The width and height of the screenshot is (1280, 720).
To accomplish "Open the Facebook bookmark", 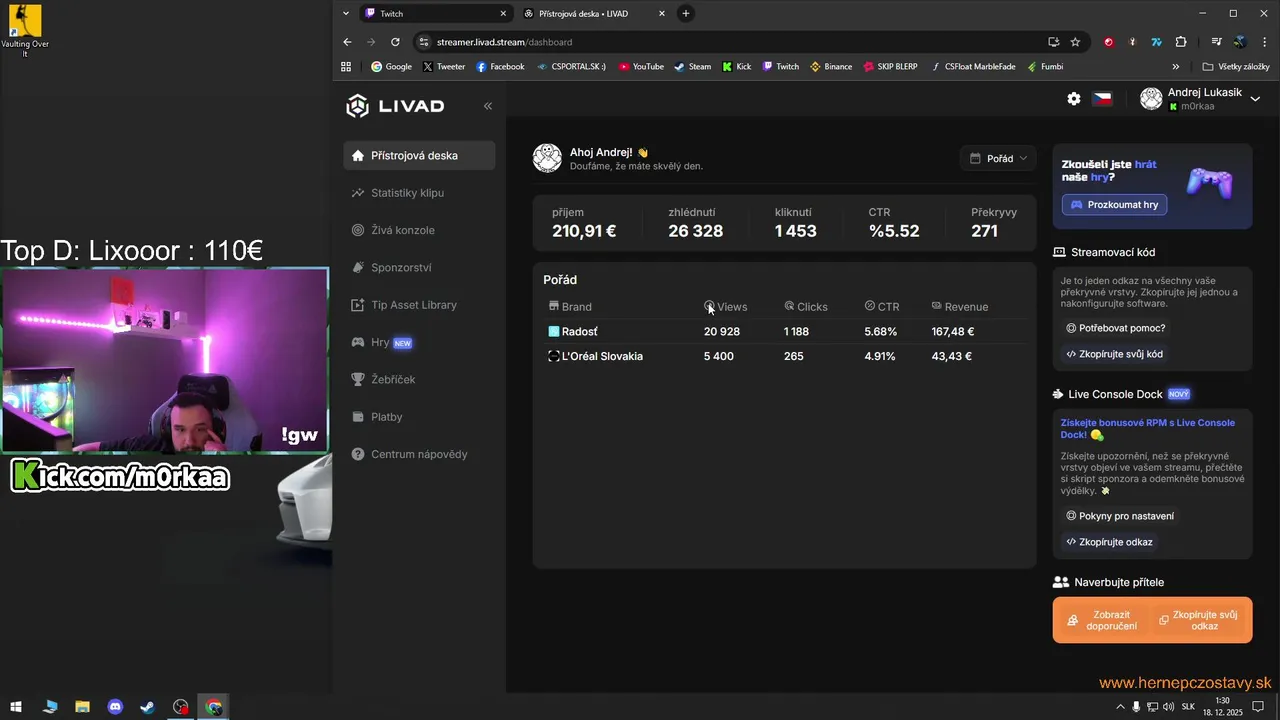I will click(500, 67).
